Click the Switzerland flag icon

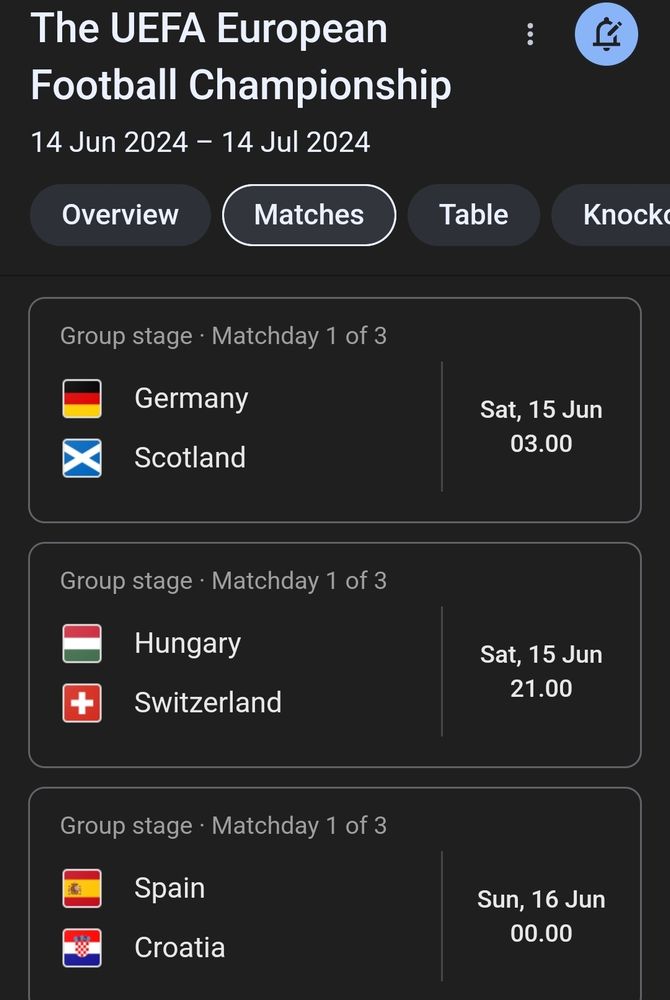pos(82,703)
